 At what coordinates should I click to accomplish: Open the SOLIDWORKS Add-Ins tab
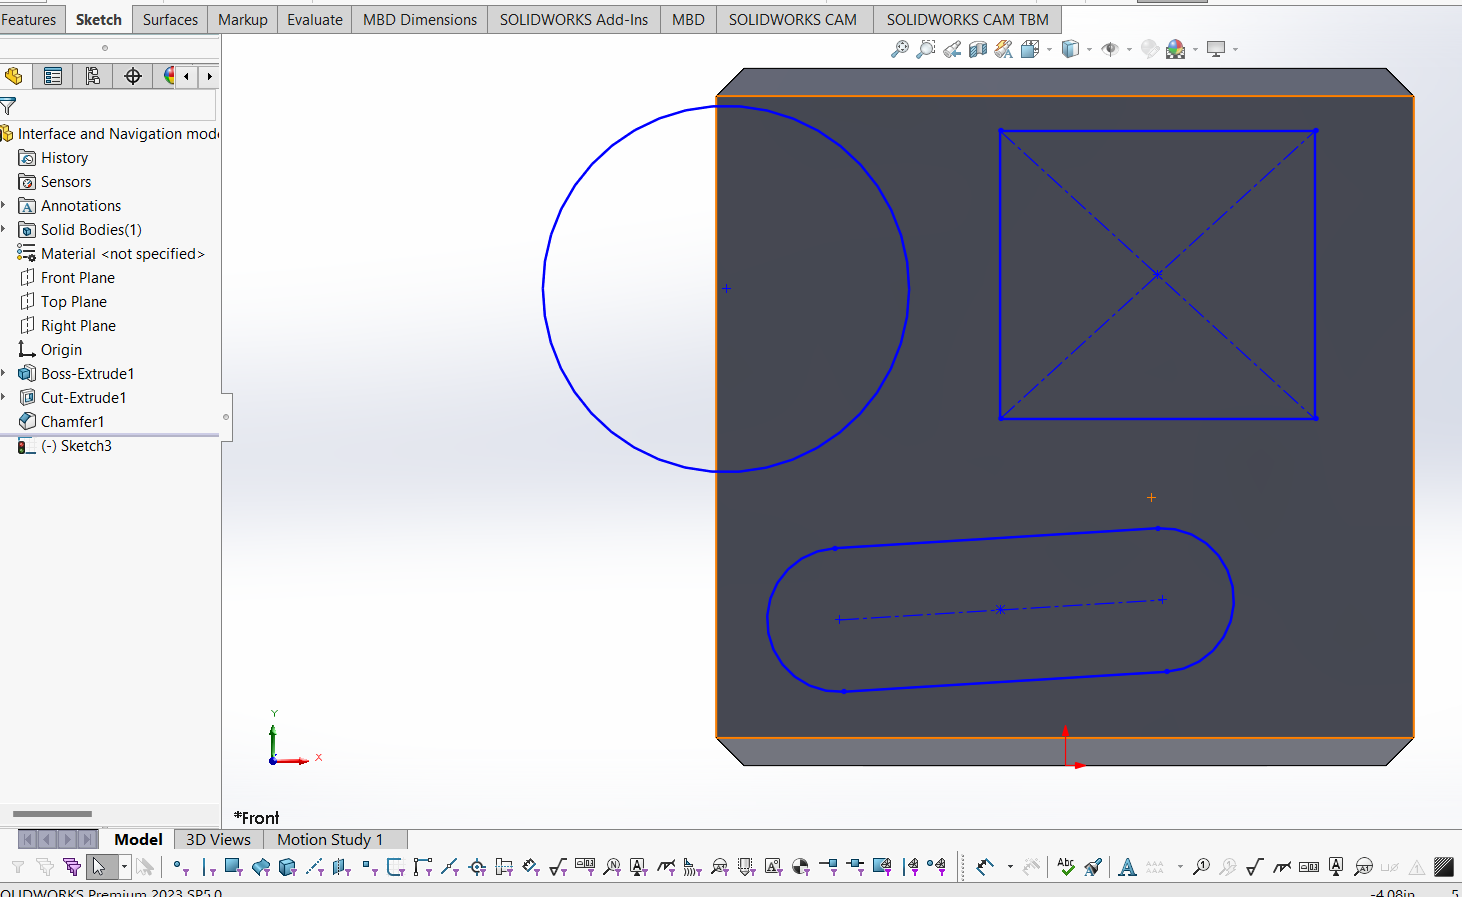click(574, 19)
